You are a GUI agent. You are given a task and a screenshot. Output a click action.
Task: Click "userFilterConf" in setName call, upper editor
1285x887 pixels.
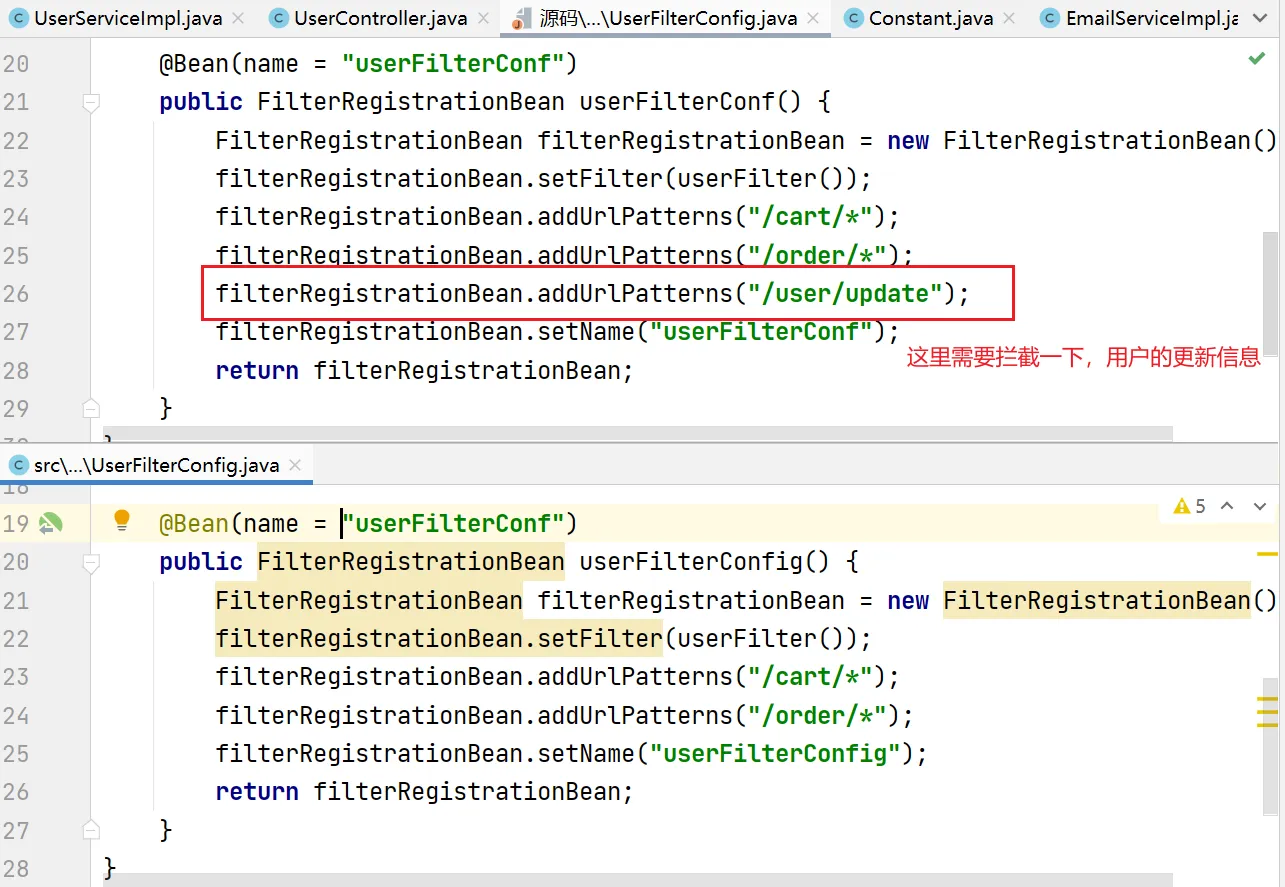(762, 332)
